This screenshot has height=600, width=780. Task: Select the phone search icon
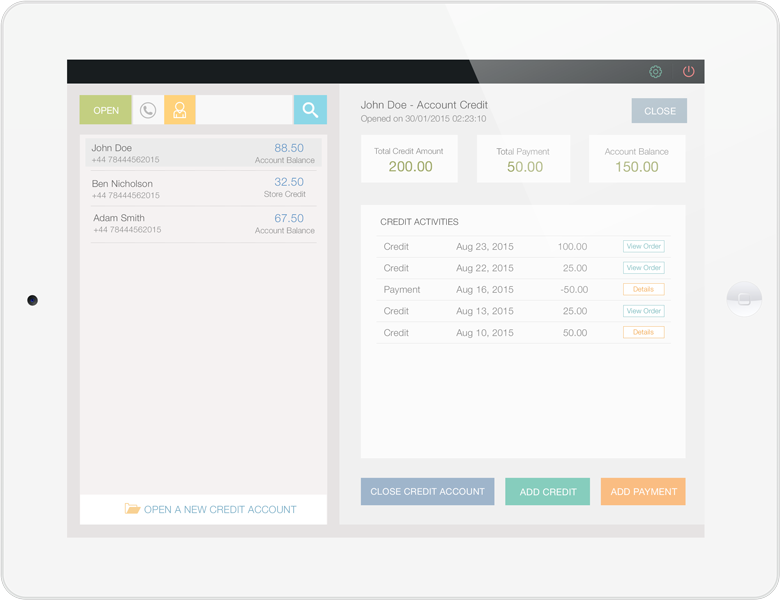[x=148, y=110]
